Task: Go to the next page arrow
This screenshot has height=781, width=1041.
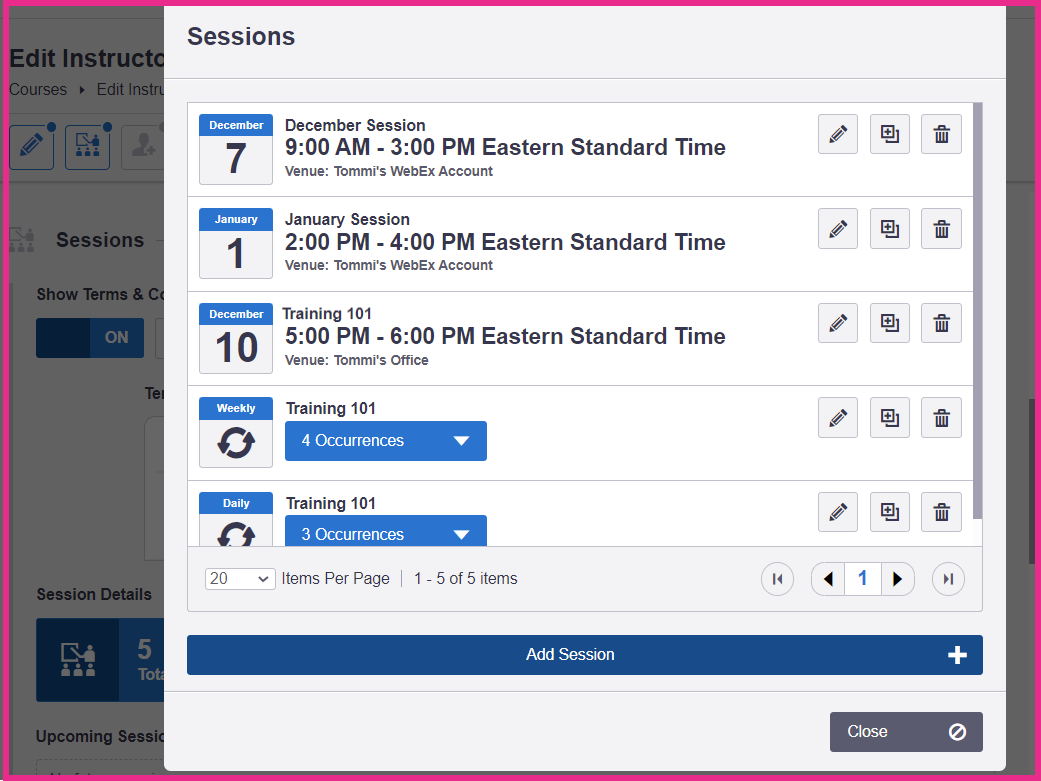Action: point(898,579)
